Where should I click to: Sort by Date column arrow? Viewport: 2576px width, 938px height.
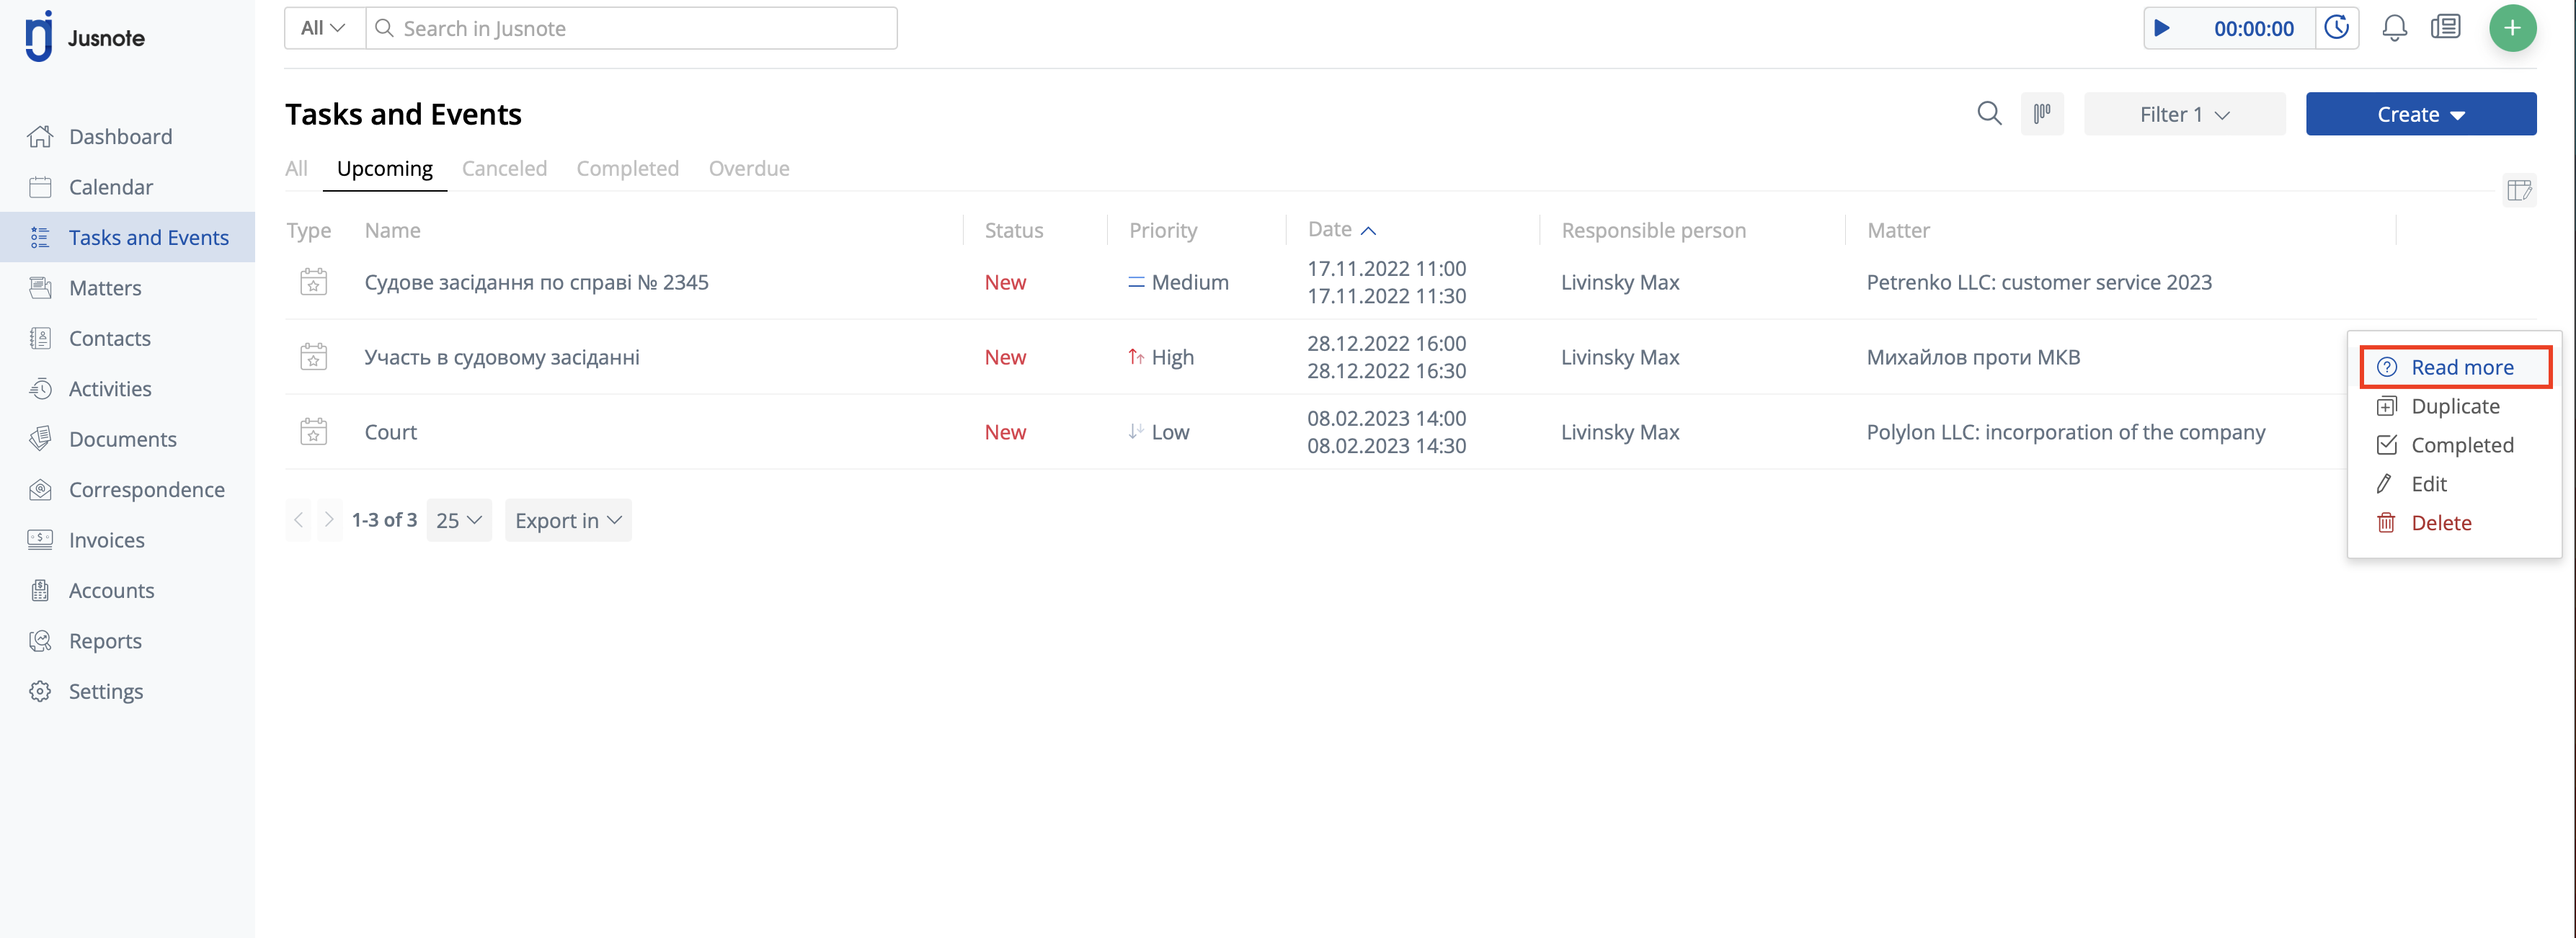[x=1368, y=231]
